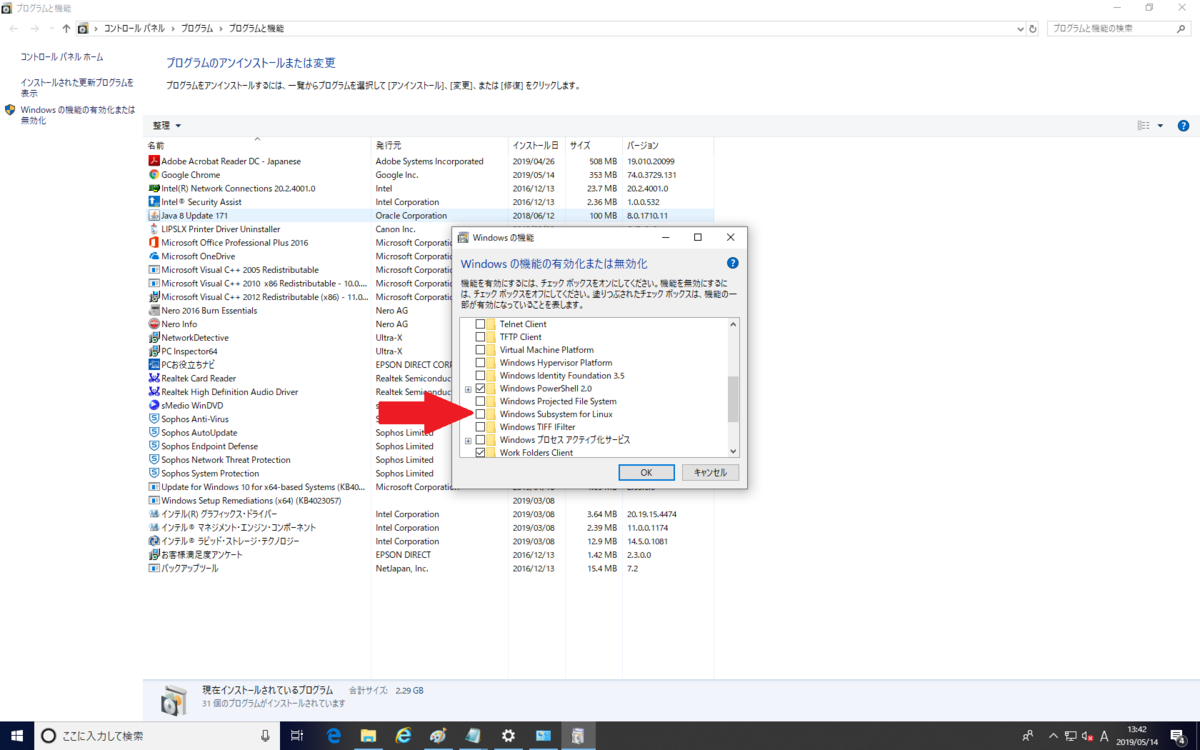Select the Microsoft Office Professional Plus 2016 icon
The height and width of the screenshot is (750, 1200).
[154, 242]
